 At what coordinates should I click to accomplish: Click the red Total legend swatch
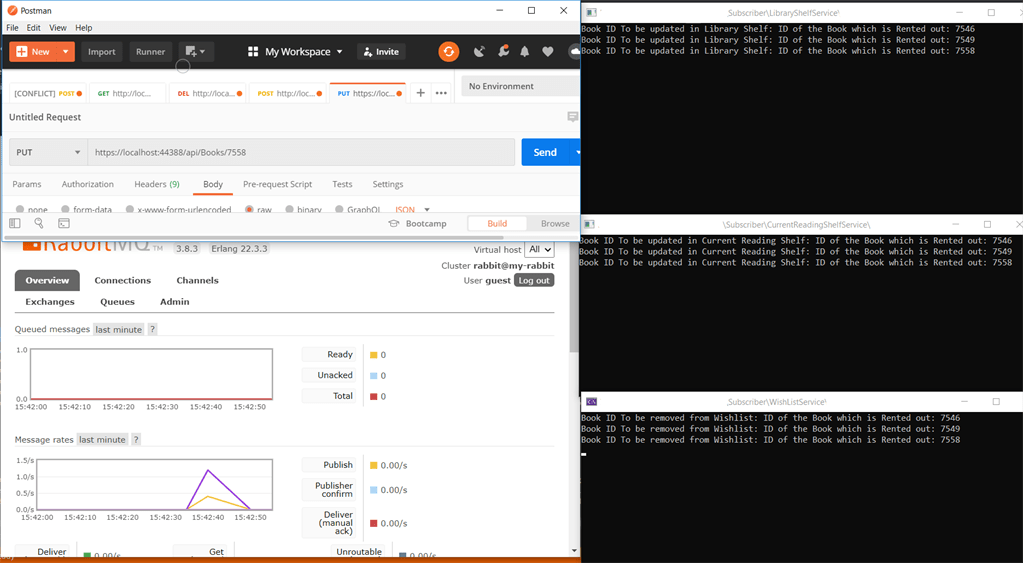click(x=374, y=396)
